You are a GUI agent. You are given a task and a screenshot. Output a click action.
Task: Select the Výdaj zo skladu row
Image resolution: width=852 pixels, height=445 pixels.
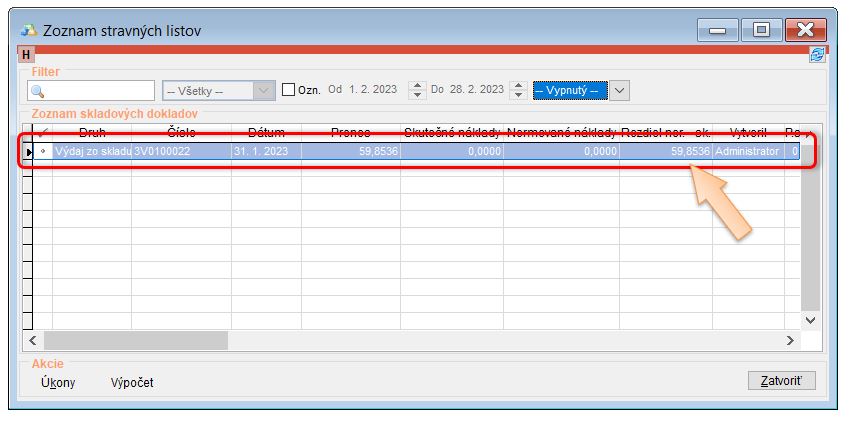click(x=92, y=152)
